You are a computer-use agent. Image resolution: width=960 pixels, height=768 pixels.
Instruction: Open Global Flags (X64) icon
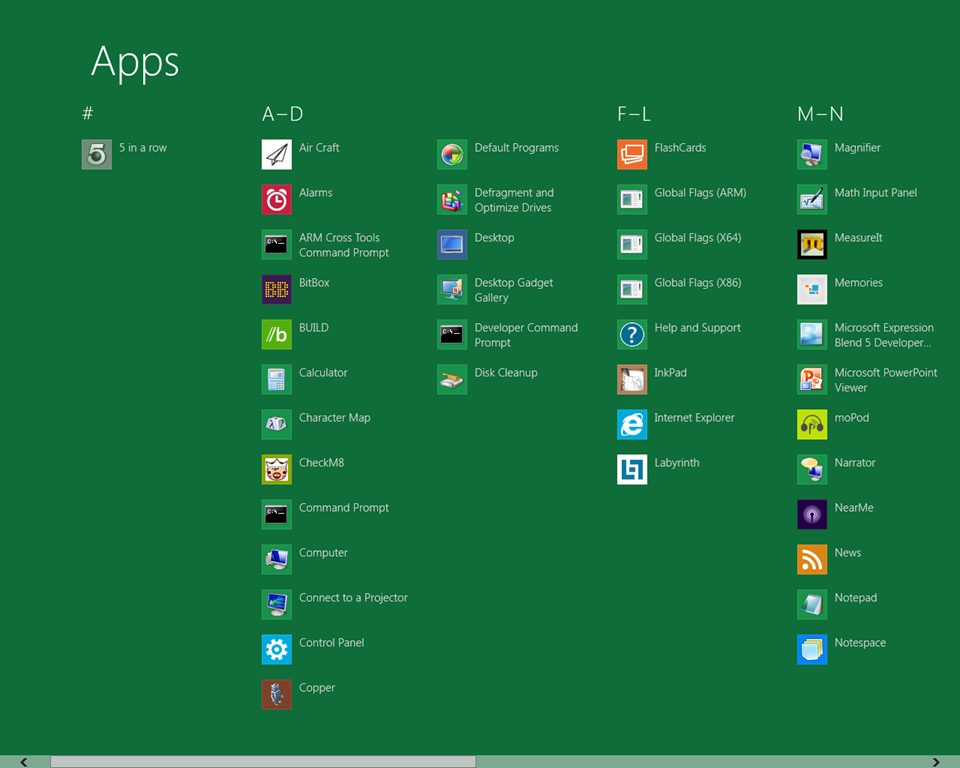632,244
